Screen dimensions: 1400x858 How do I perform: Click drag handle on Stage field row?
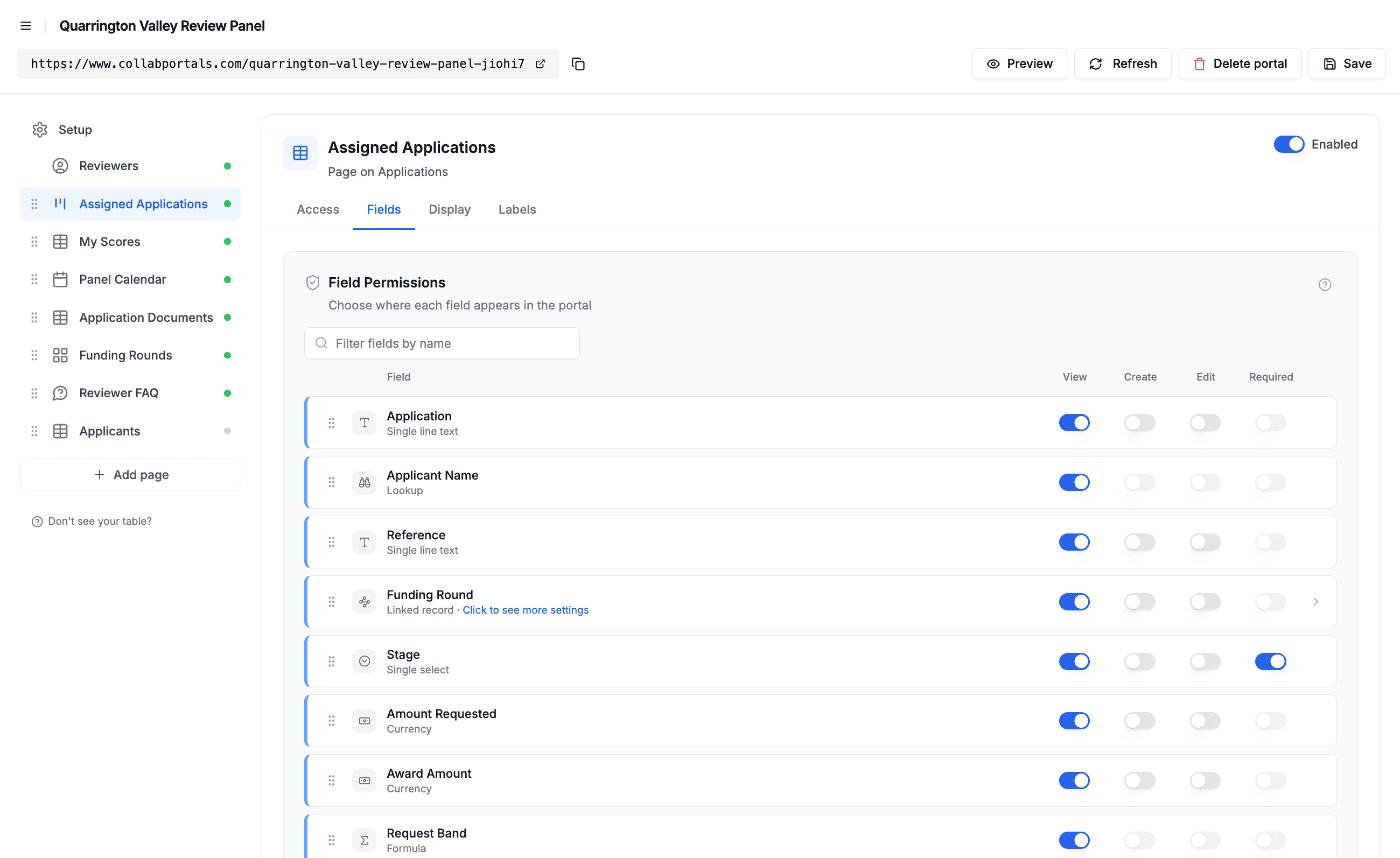pyautogui.click(x=332, y=662)
